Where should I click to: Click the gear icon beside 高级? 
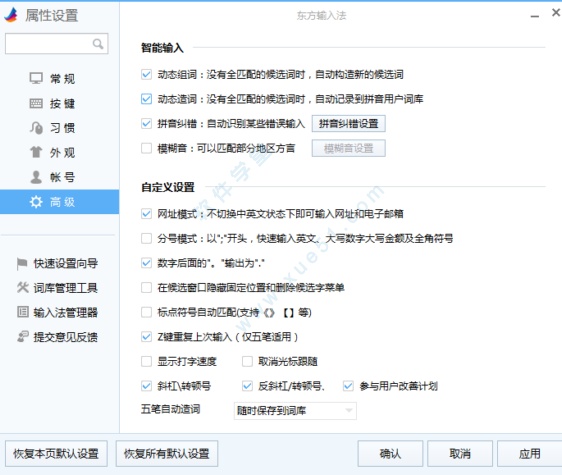[x=36, y=202]
